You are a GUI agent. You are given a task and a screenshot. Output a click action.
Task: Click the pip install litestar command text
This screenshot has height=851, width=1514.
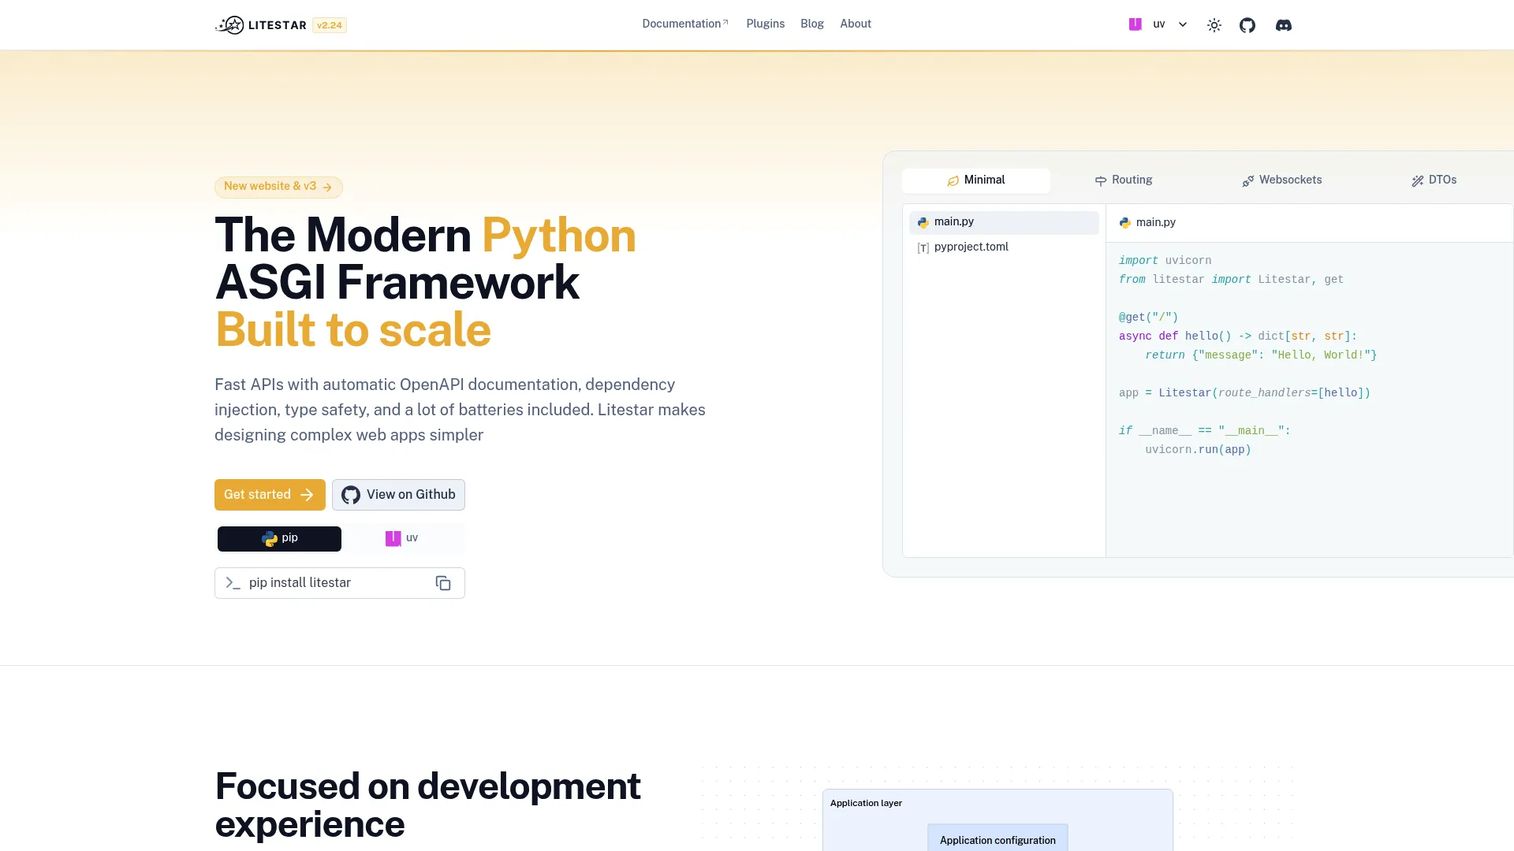(300, 583)
